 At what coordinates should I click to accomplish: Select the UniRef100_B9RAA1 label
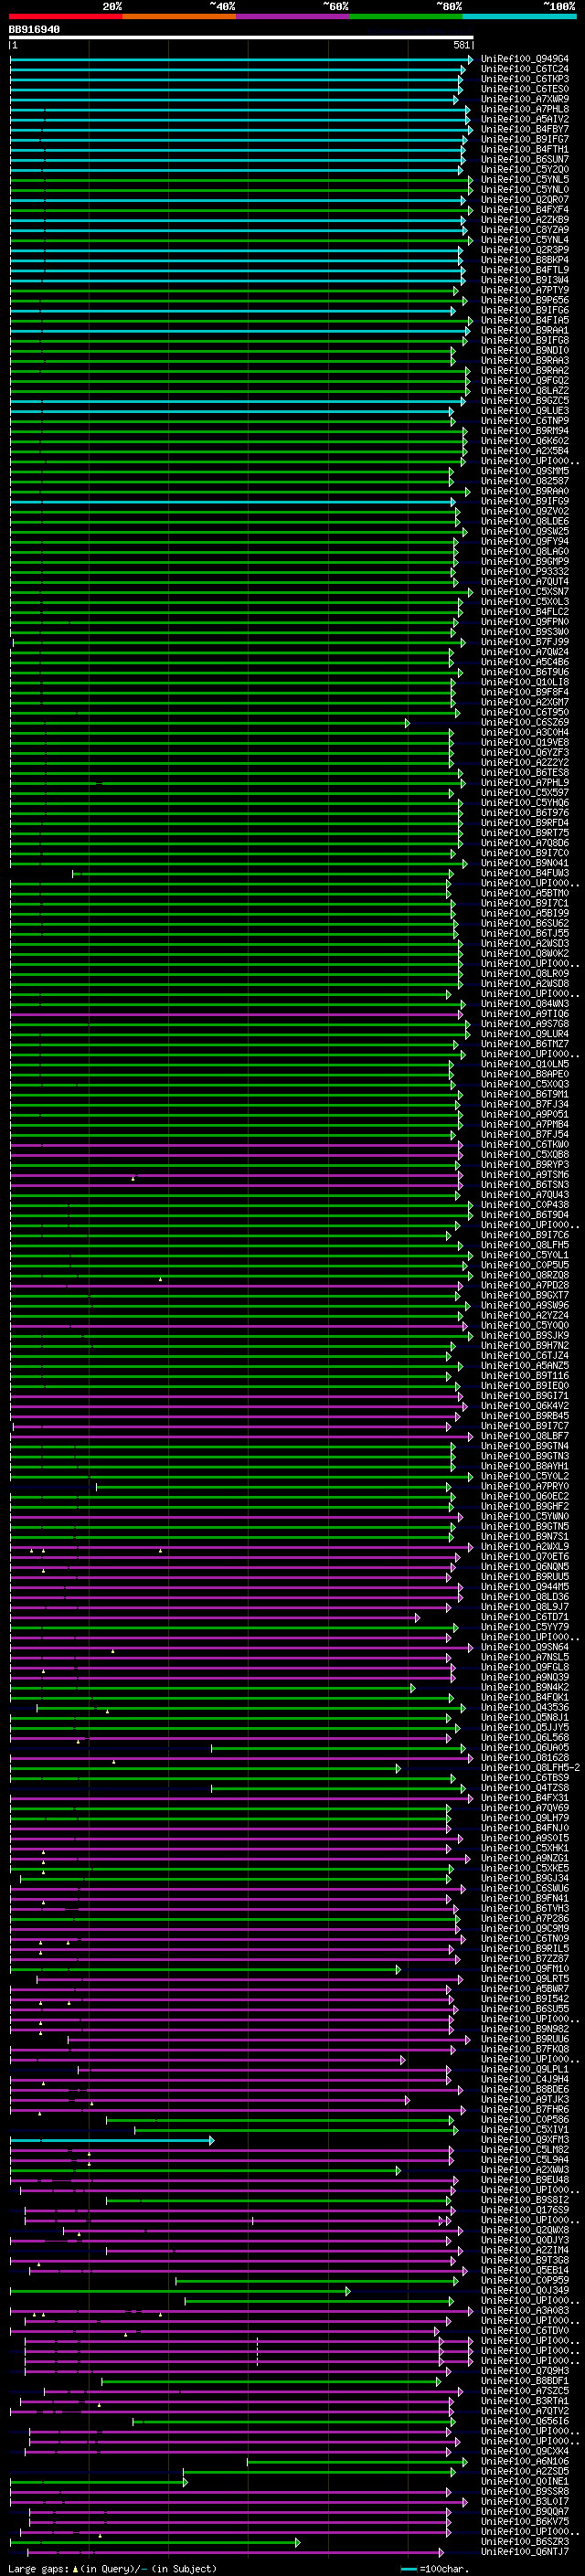coord(525,330)
